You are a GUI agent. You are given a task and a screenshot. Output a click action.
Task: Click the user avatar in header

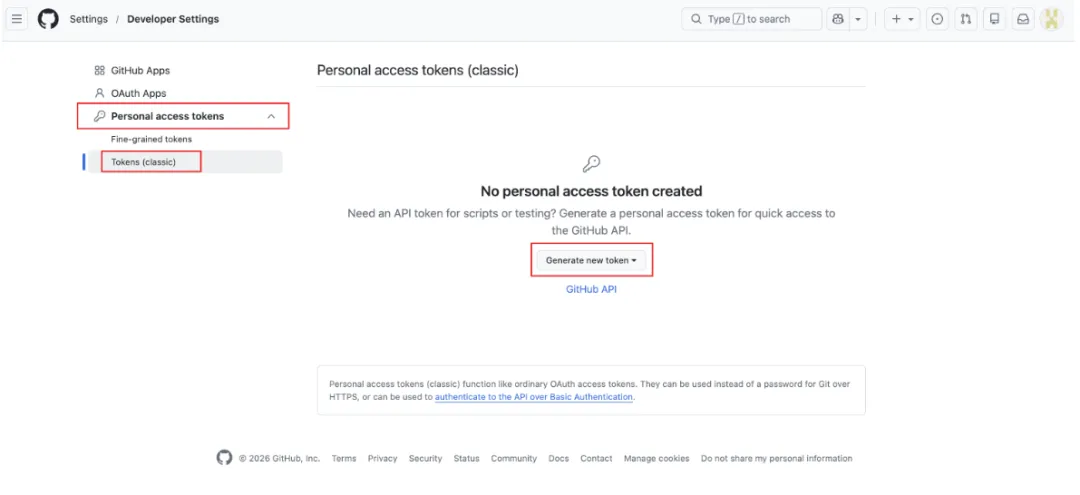[x=1051, y=19]
